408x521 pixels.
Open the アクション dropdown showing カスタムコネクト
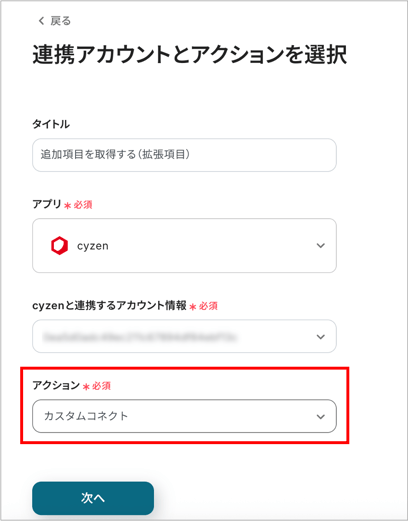184,416
